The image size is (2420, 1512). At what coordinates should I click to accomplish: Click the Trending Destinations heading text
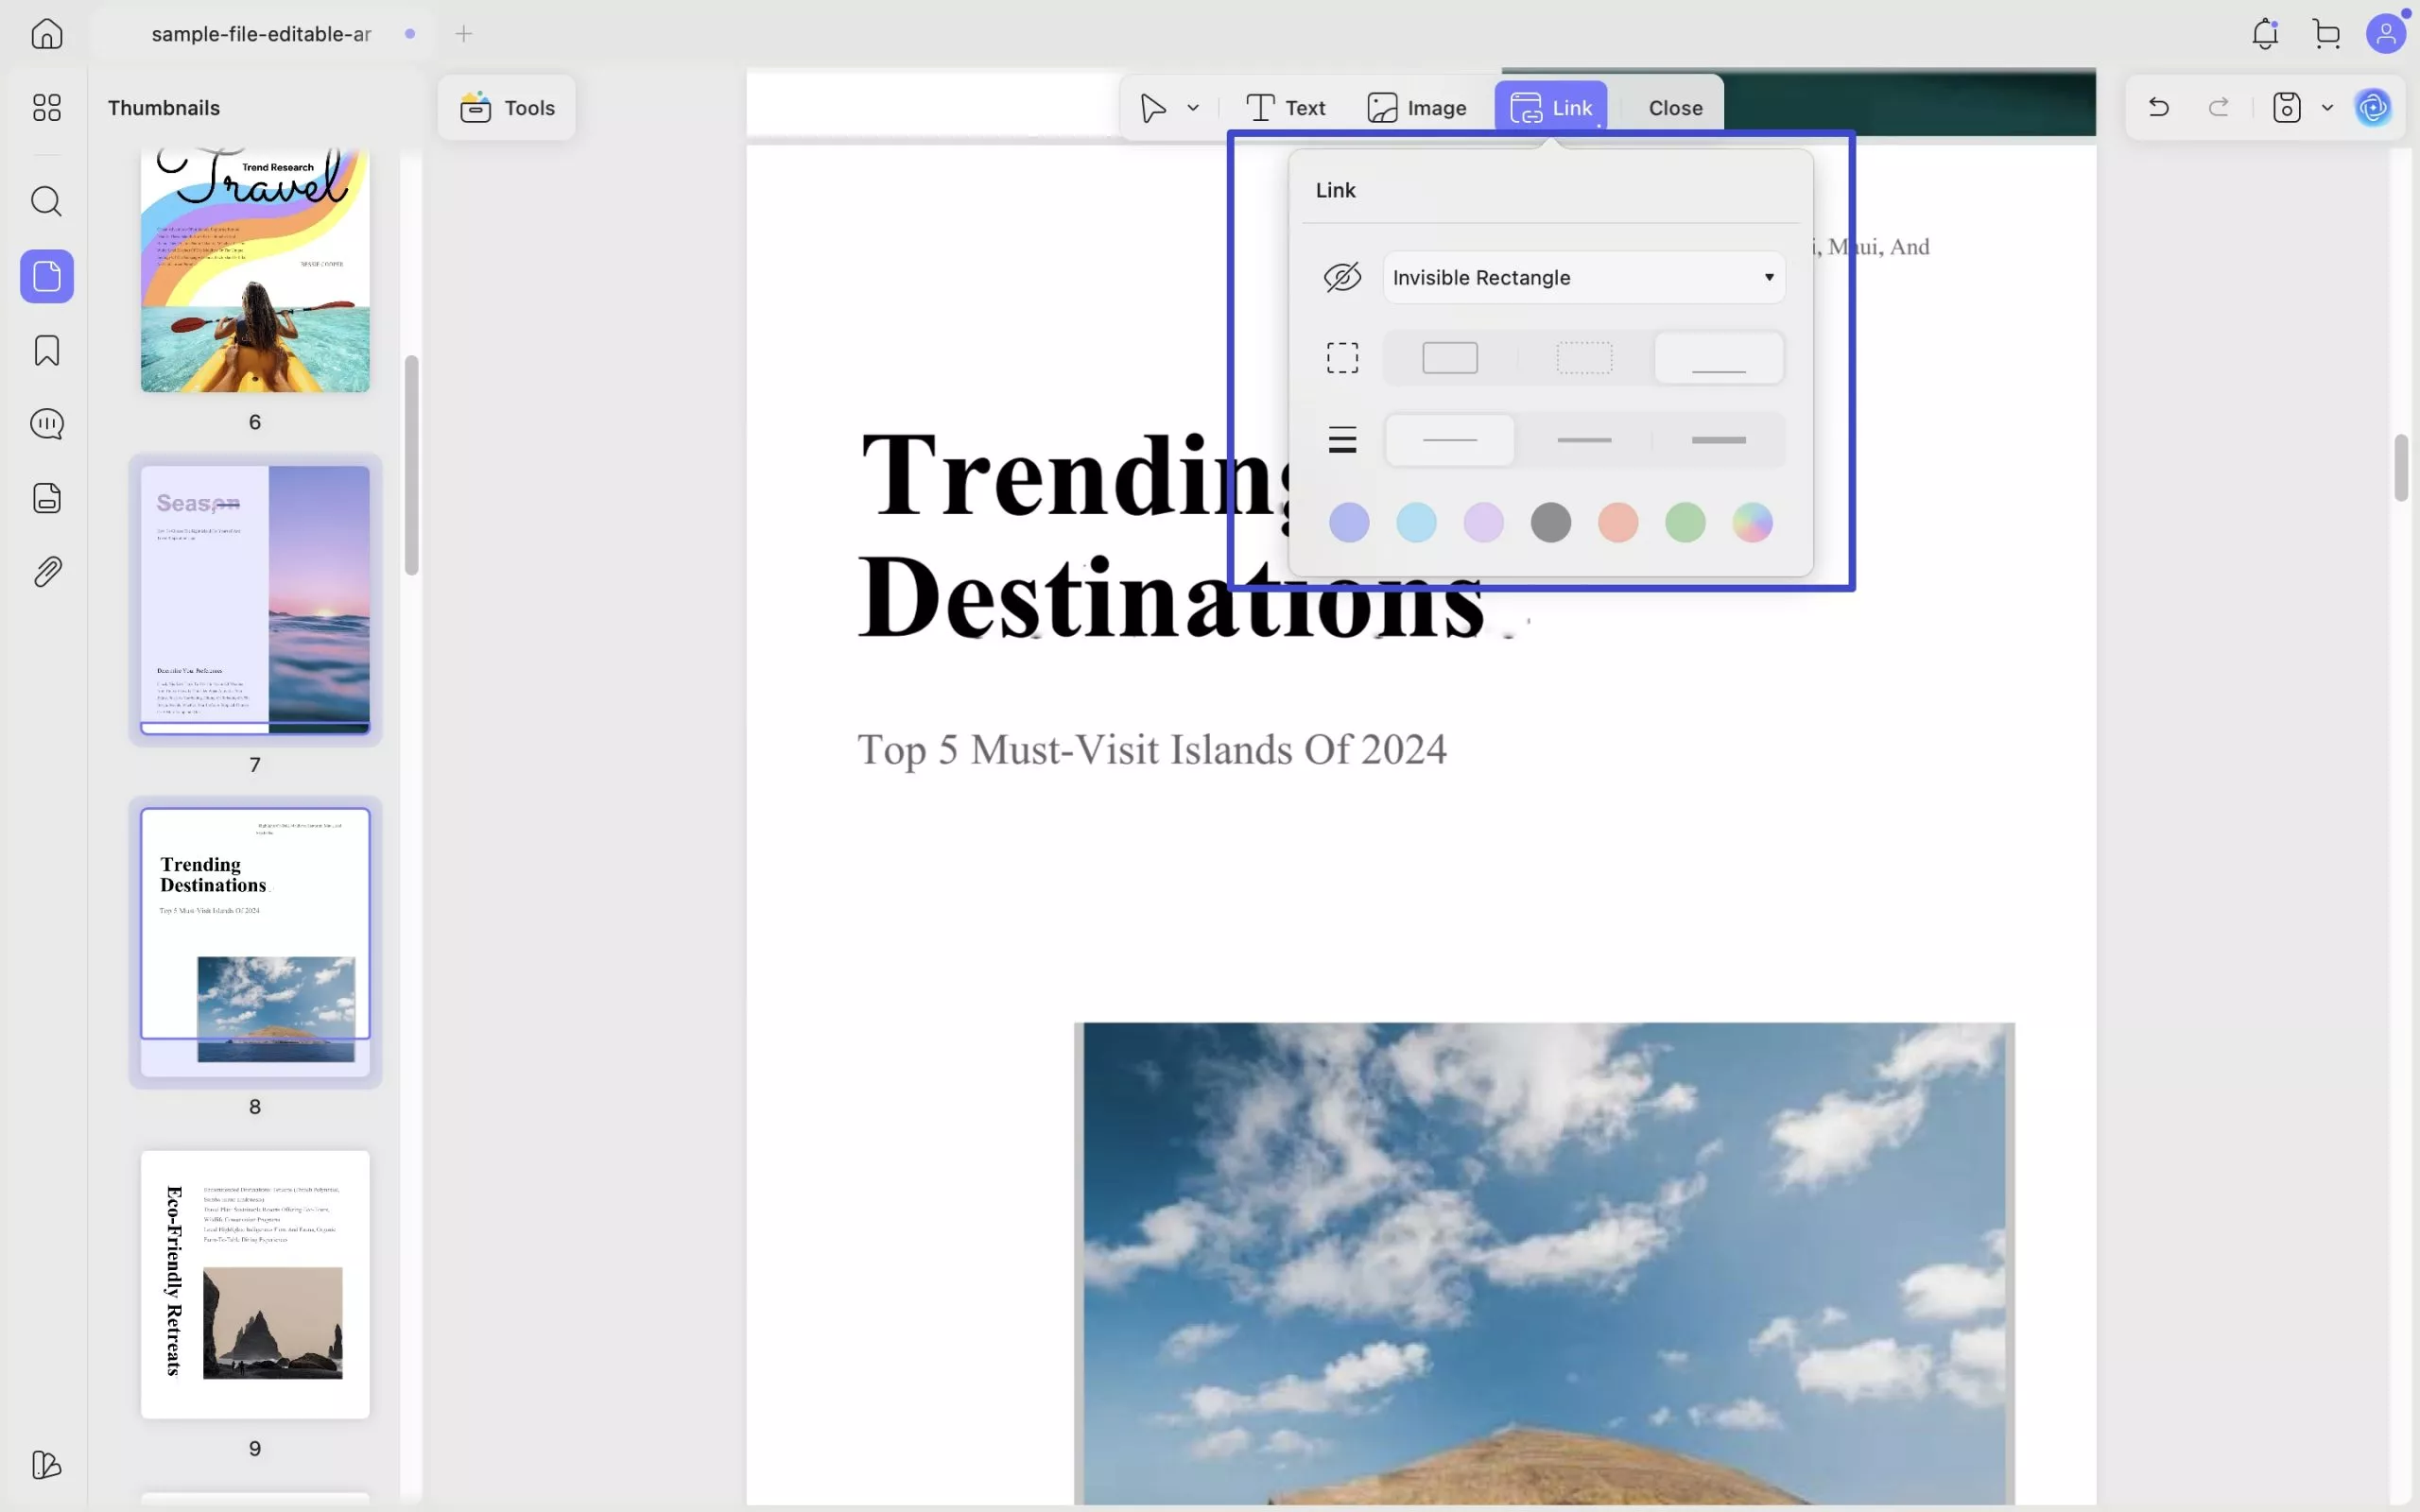(x=1171, y=535)
